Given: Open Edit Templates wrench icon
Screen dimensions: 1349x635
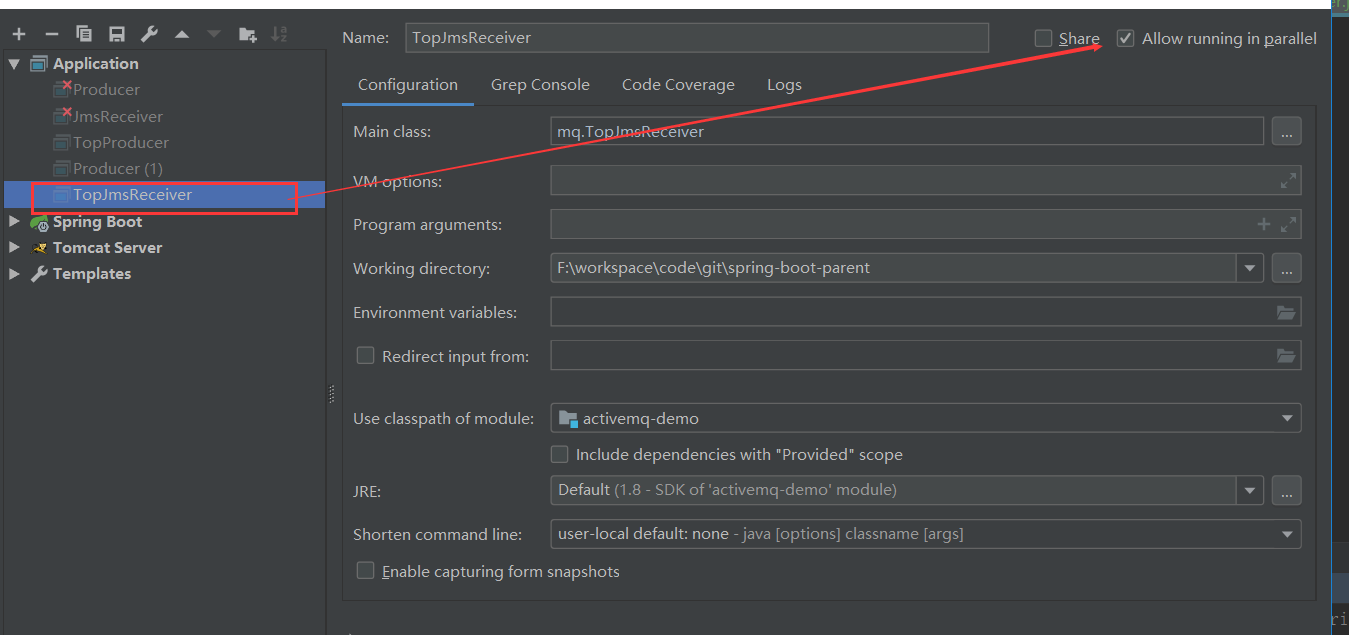Looking at the screenshot, I should tap(149, 34).
